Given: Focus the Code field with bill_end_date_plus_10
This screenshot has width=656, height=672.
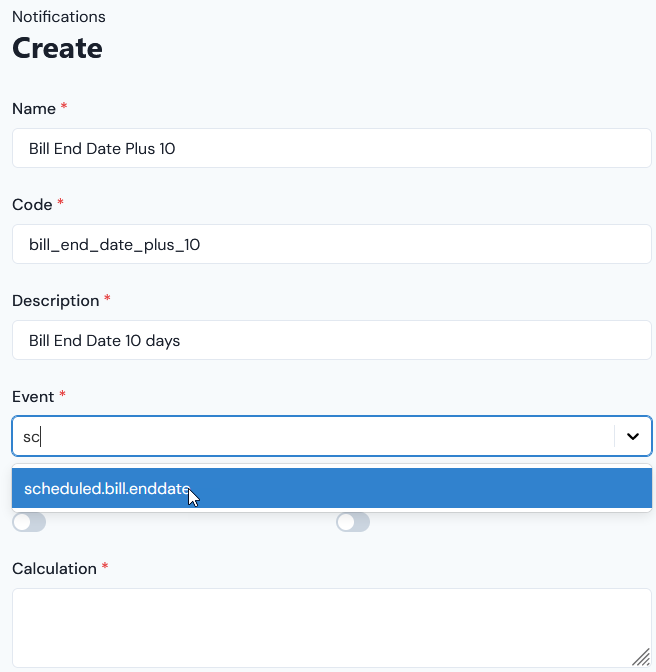Looking at the screenshot, I should [x=332, y=244].
